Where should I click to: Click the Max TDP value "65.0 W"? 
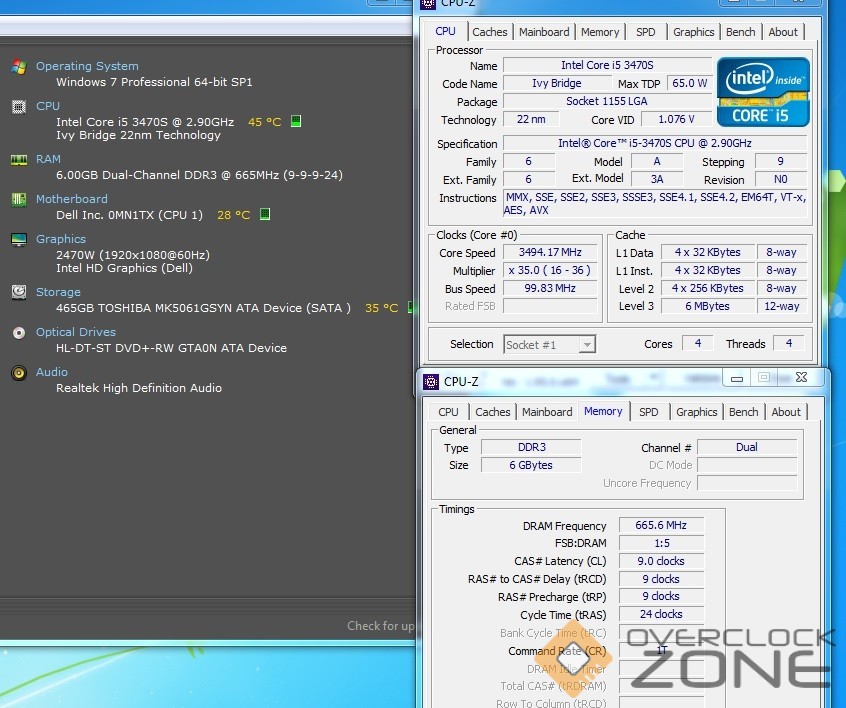[x=690, y=83]
